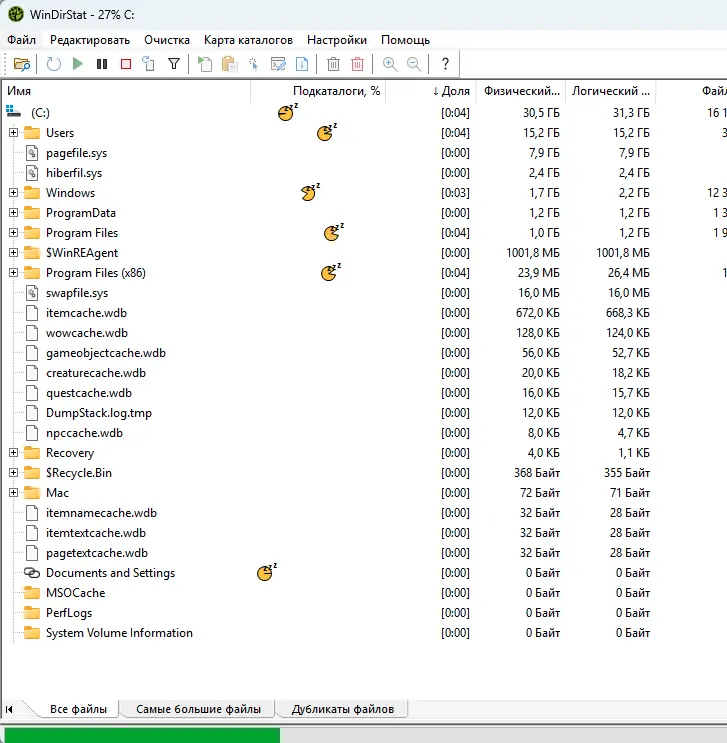Viewport: 727px width, 743px height.
Task: Click the refresh selected item icon
Action: (149, 63)
